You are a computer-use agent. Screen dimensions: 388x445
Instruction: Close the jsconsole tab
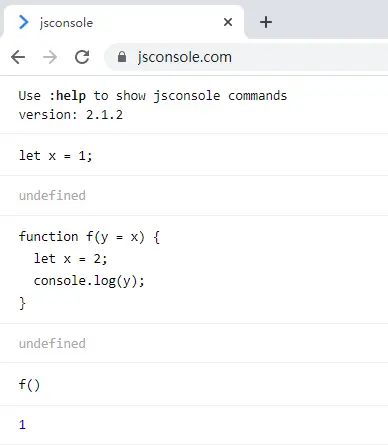coord(228,22)
